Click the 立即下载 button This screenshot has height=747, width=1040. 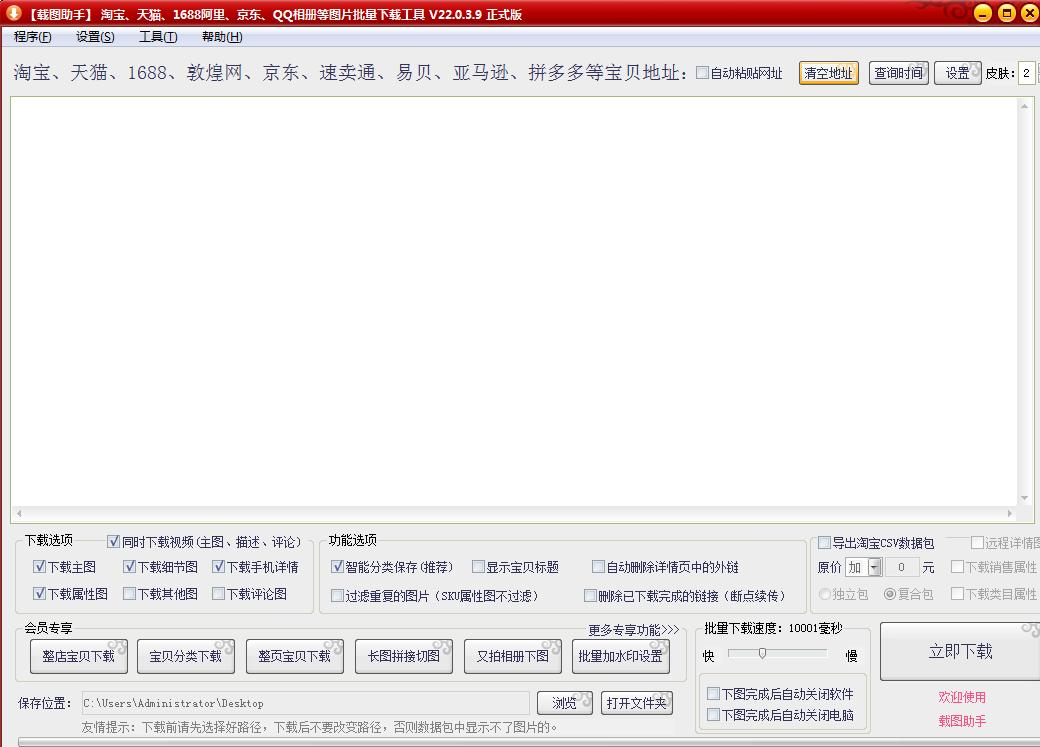pyautogui.click(x=960, y=651)
